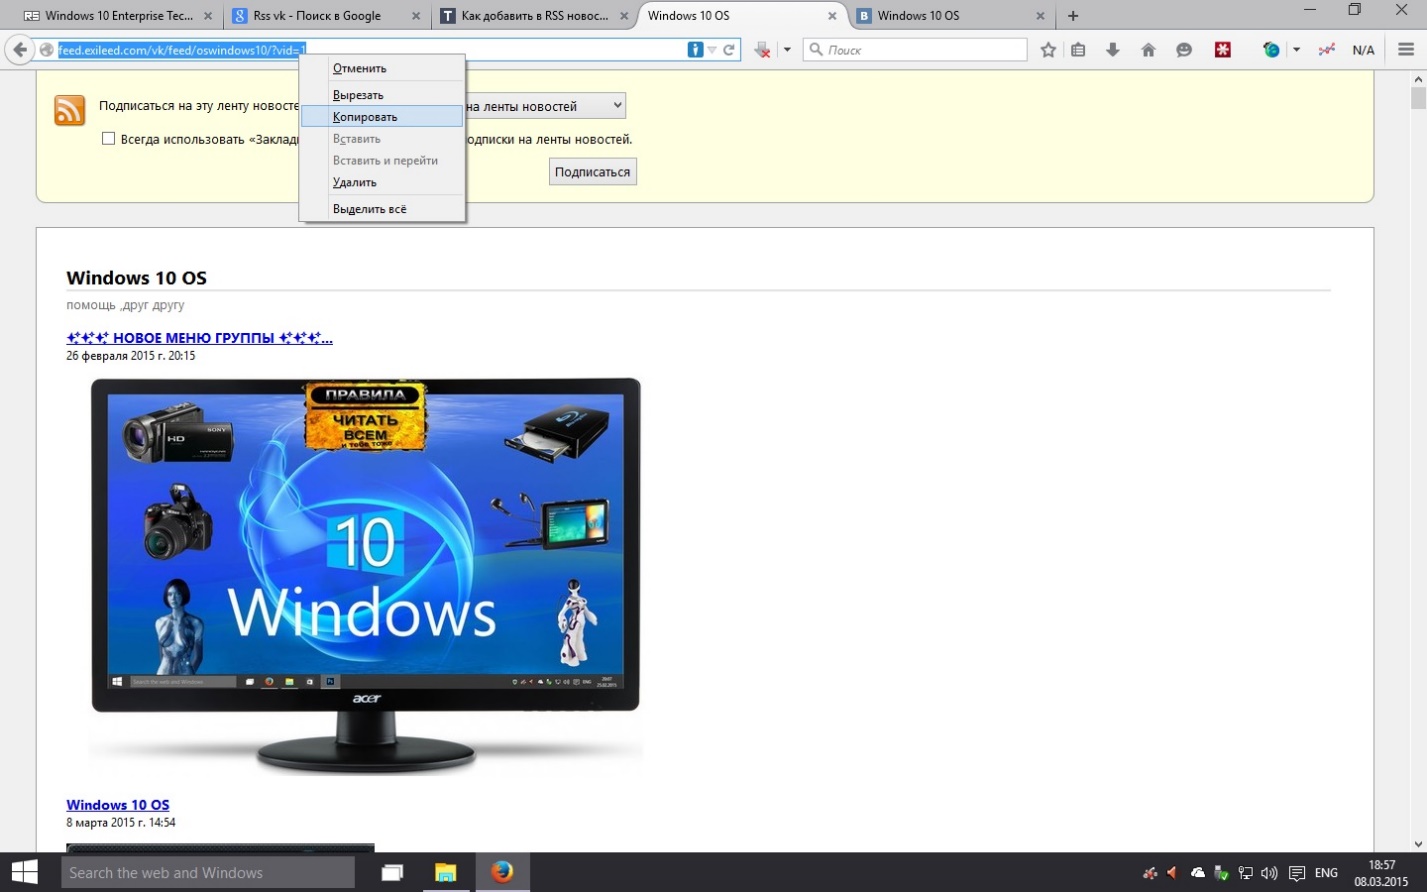Viewport: 1427px width, 892px height.
Task: Open the bookmarks list icon
Action: pos(1078,50)
